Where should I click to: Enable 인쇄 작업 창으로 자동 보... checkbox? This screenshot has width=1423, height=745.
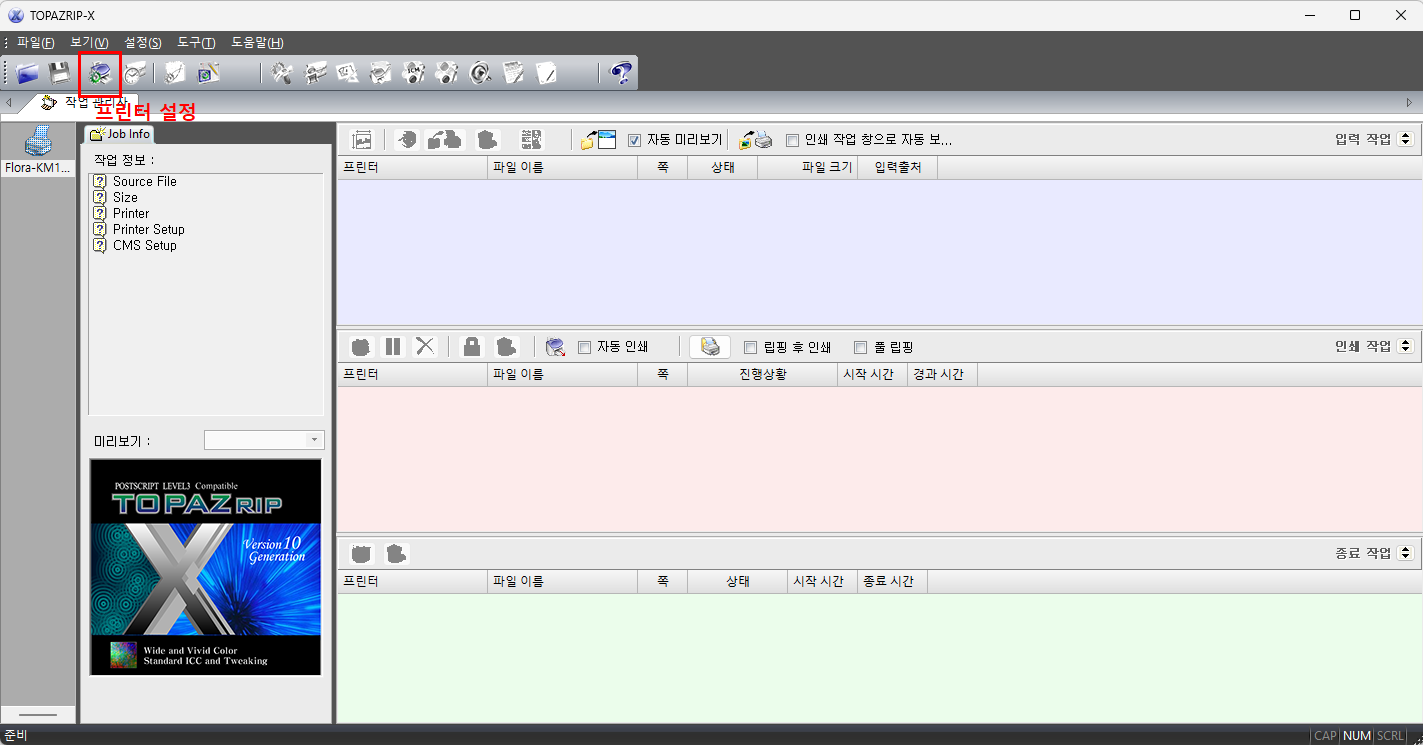(x=793, y=140)
